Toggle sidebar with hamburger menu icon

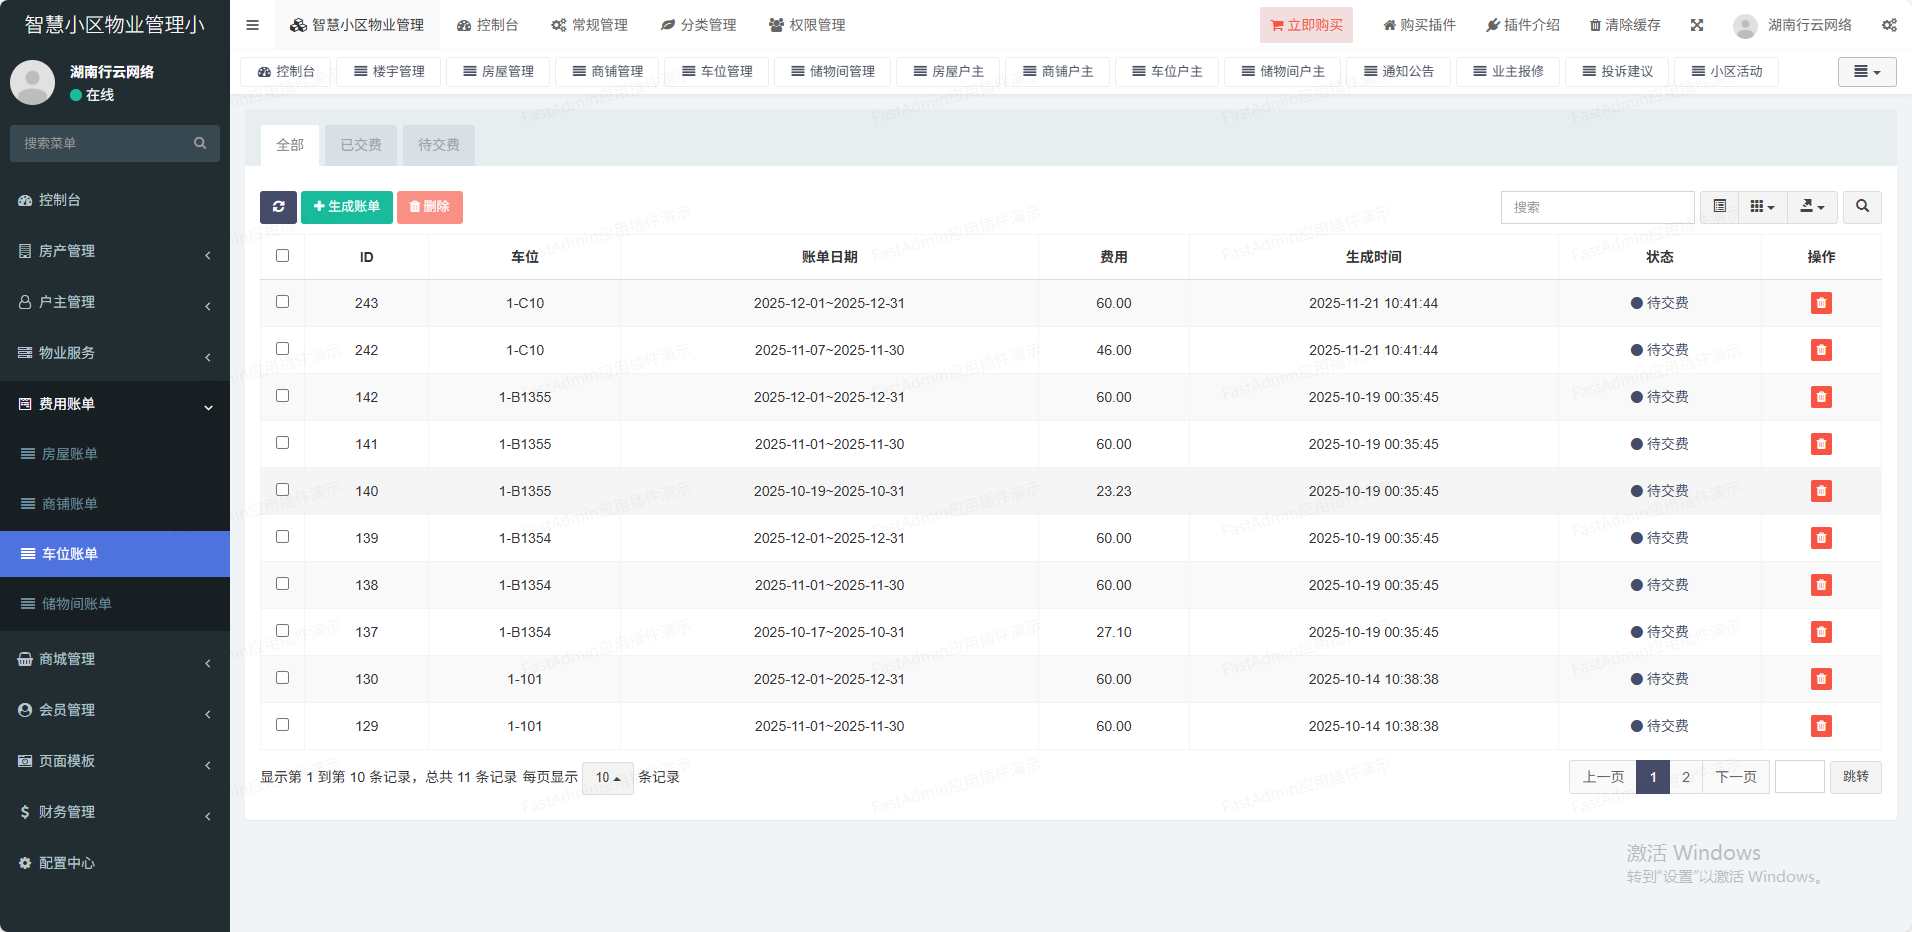click(x=252, y=25)
